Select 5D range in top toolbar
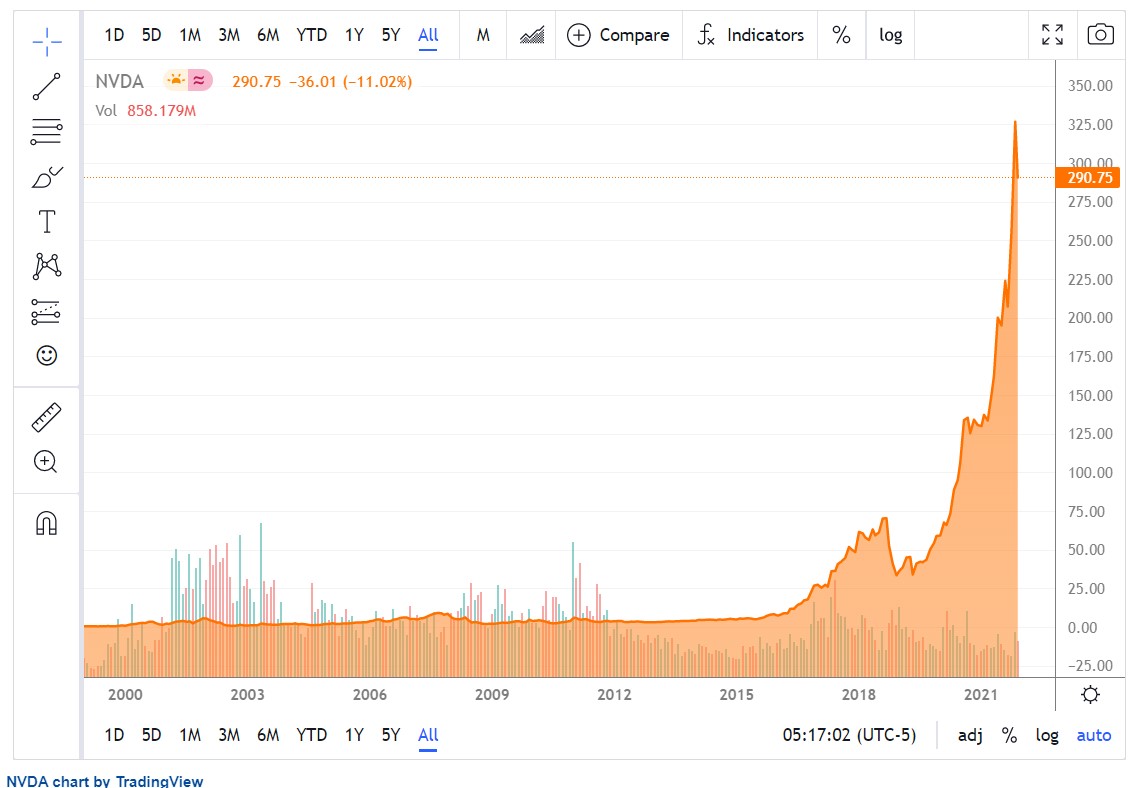 tap(151, 35)
